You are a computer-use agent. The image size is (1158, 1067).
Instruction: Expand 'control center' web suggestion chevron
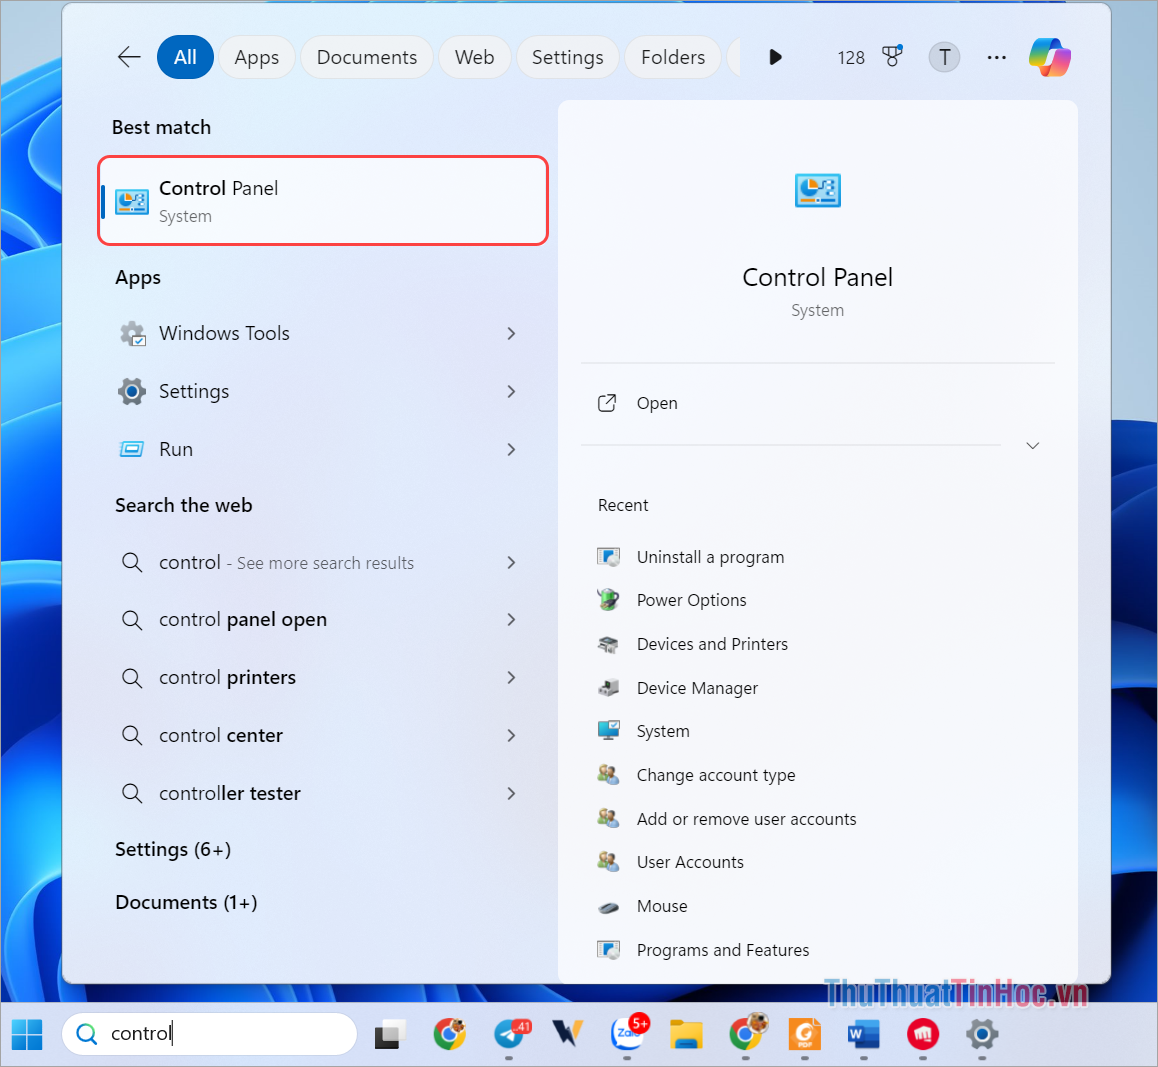[511, 735]
